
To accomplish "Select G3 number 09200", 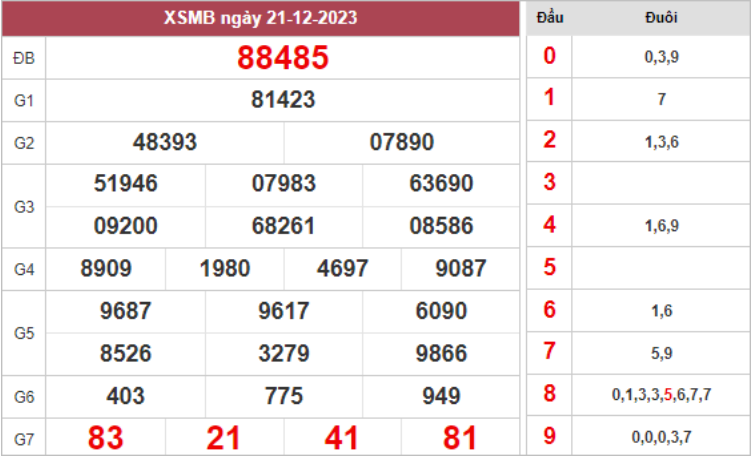I will (x=126, y=226).
